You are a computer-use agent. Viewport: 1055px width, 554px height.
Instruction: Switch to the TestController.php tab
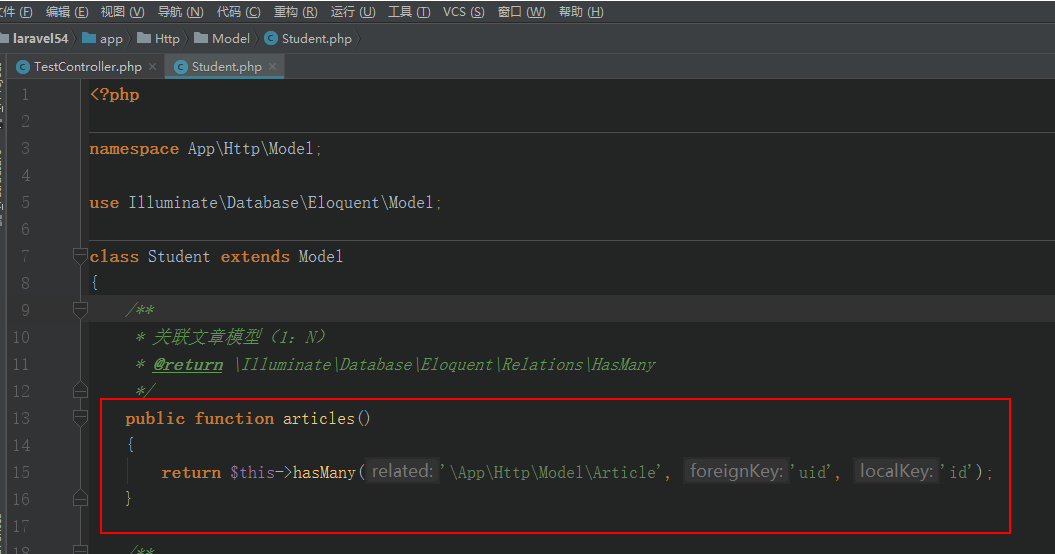(x=87, y=67)
